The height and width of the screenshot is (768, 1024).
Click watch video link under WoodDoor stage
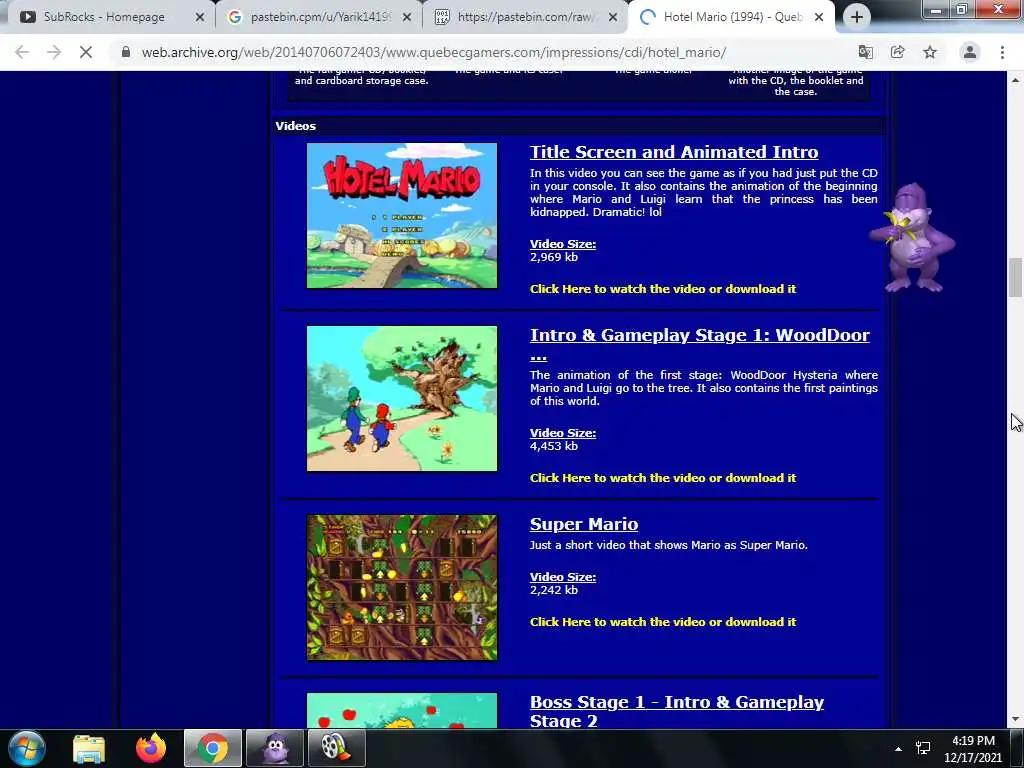(x=663, y=478)
